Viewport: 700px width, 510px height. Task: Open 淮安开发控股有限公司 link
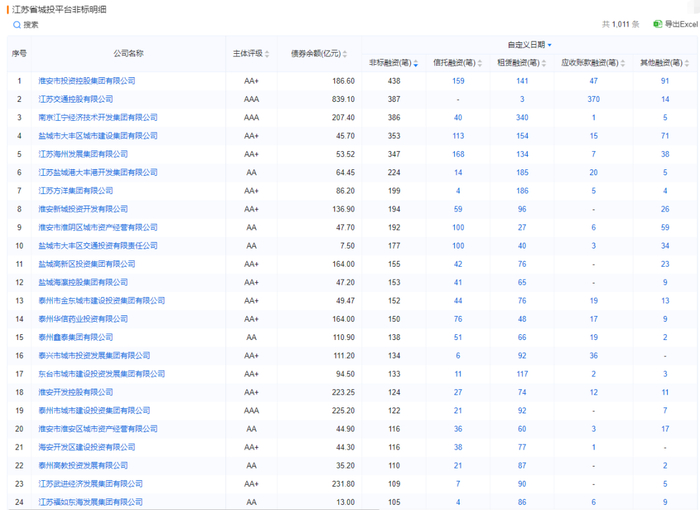[x=75, y=392]
